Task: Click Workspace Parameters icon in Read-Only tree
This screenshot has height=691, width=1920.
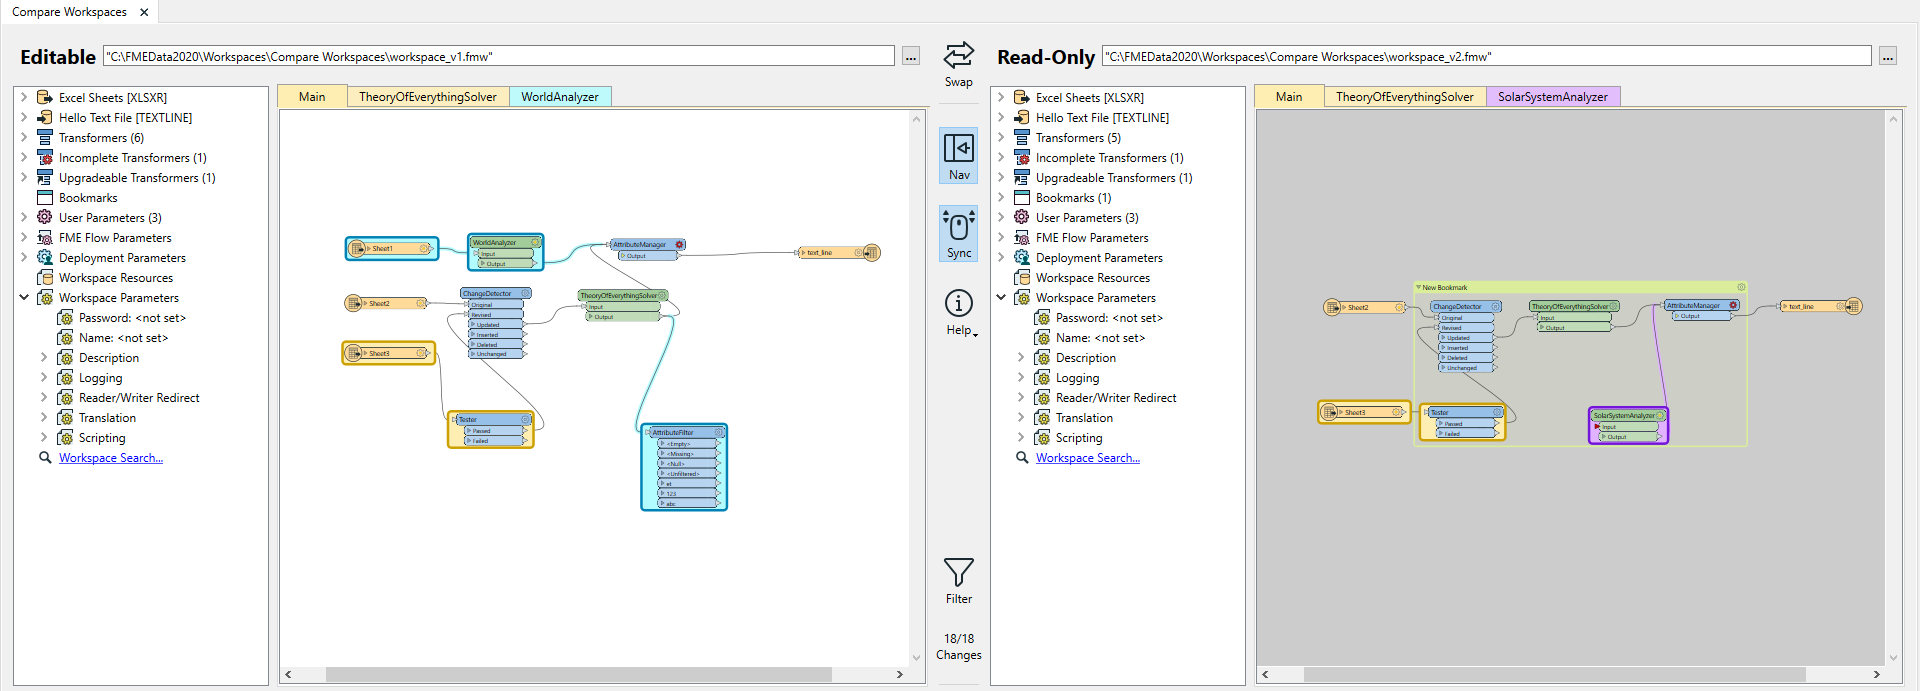Action: [1022, 297]
